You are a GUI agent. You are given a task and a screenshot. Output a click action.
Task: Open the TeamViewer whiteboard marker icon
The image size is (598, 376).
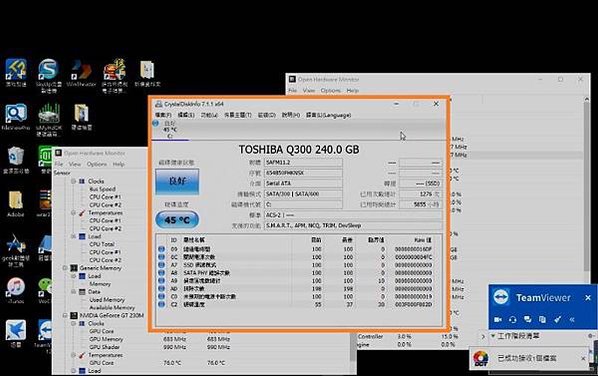tap(557, 319)
